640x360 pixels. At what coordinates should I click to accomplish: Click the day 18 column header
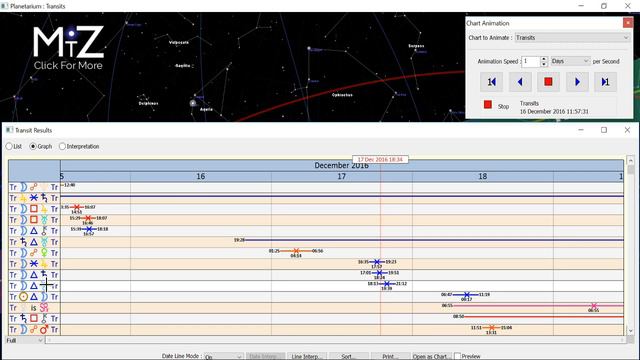pyautogui.click(x=482, y=176)
